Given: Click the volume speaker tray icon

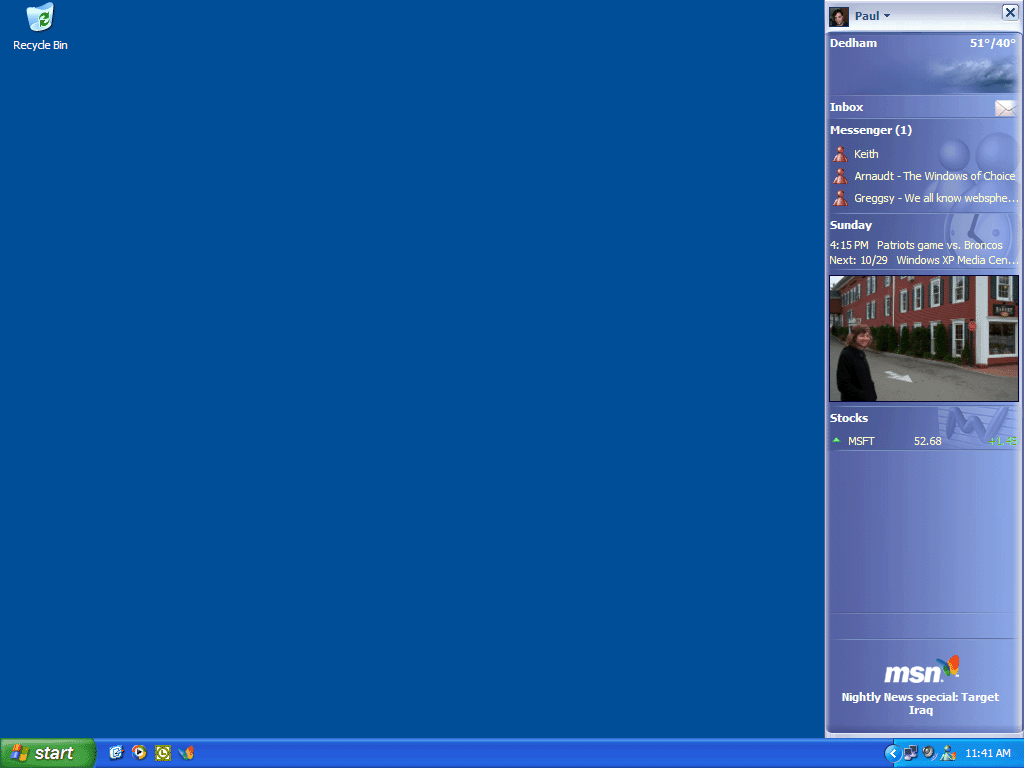Looking at the screenshot, I should tap(929, 753).
